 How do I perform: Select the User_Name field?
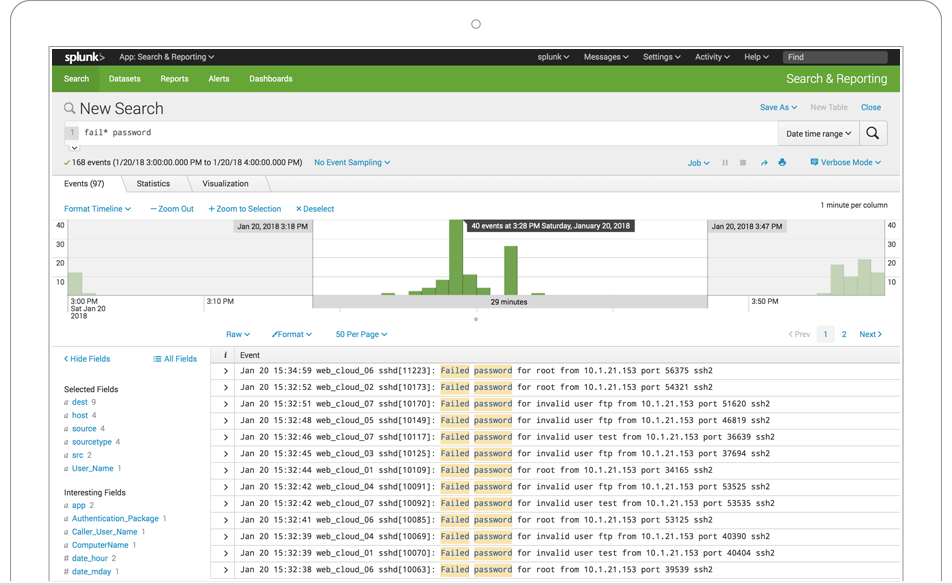point(93,468)
